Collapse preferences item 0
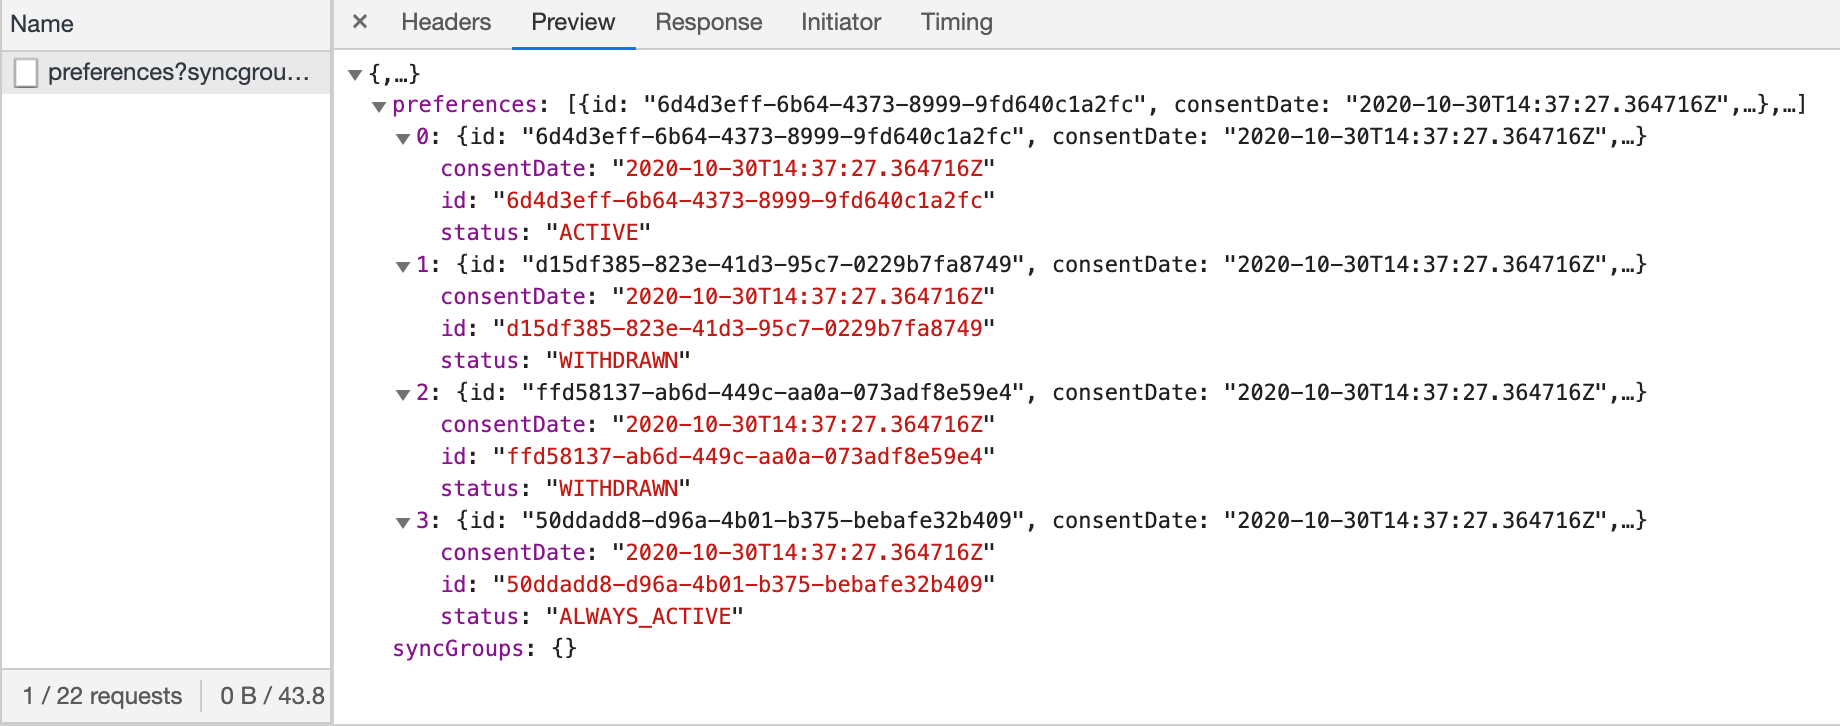The width and height of the screenshot is (1840, 726). point(403,139)
